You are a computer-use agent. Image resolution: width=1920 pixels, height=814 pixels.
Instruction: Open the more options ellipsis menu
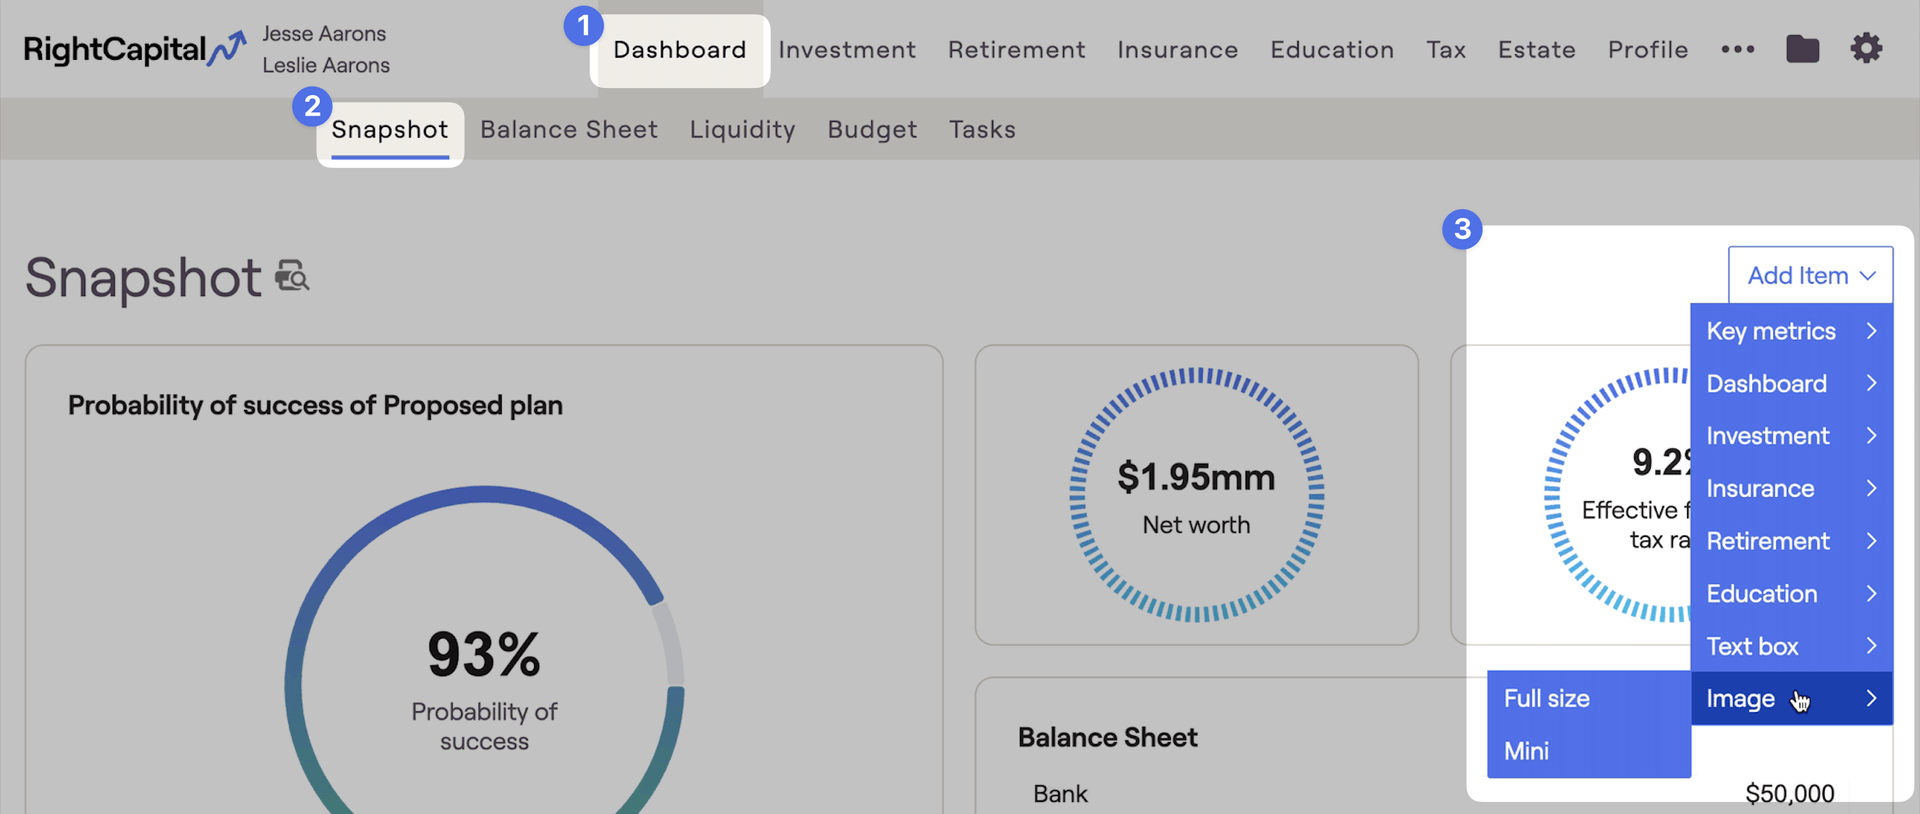click(x=1738, y=49)
